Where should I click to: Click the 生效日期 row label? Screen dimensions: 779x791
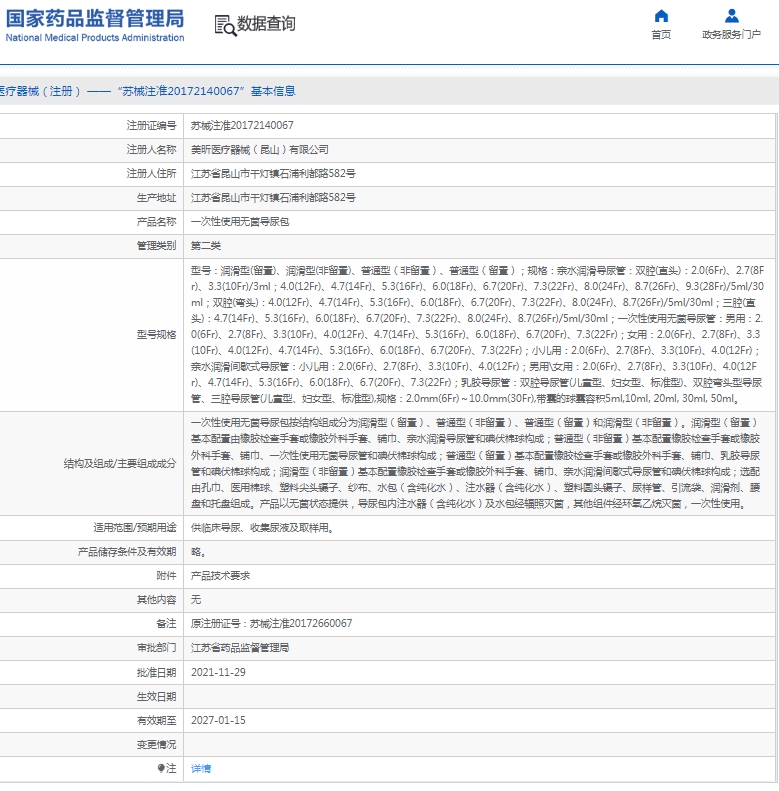pyautogui.click(x=156, y=696)
